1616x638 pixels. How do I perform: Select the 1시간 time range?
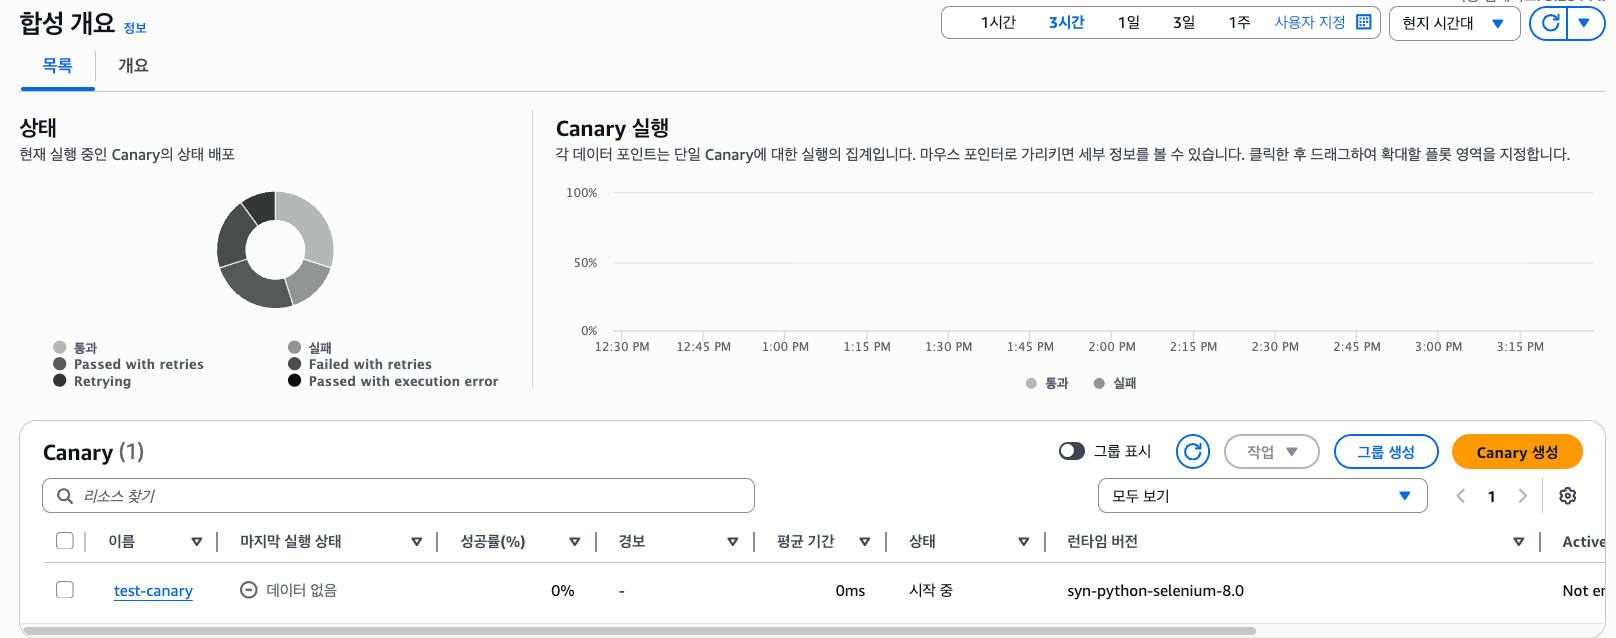[x=998, y=23]
